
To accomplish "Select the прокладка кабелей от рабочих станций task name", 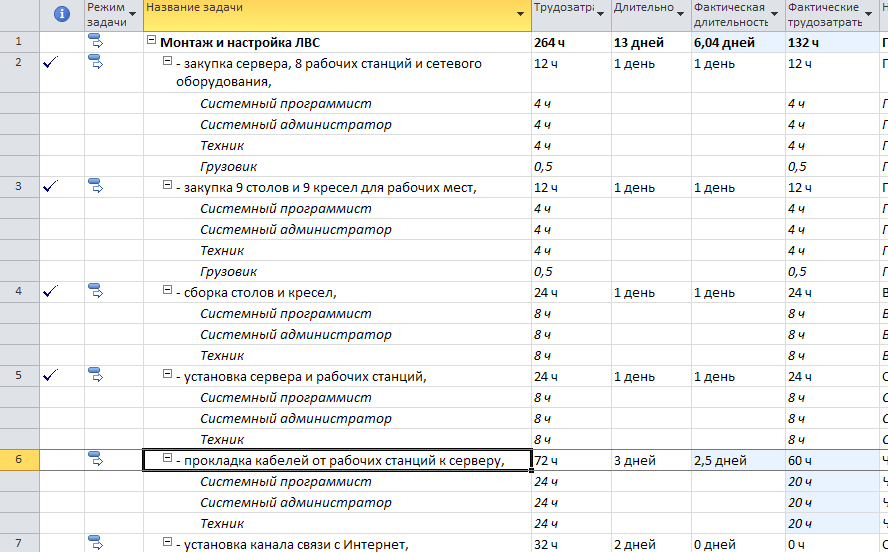I will click(x=340, y=461).
